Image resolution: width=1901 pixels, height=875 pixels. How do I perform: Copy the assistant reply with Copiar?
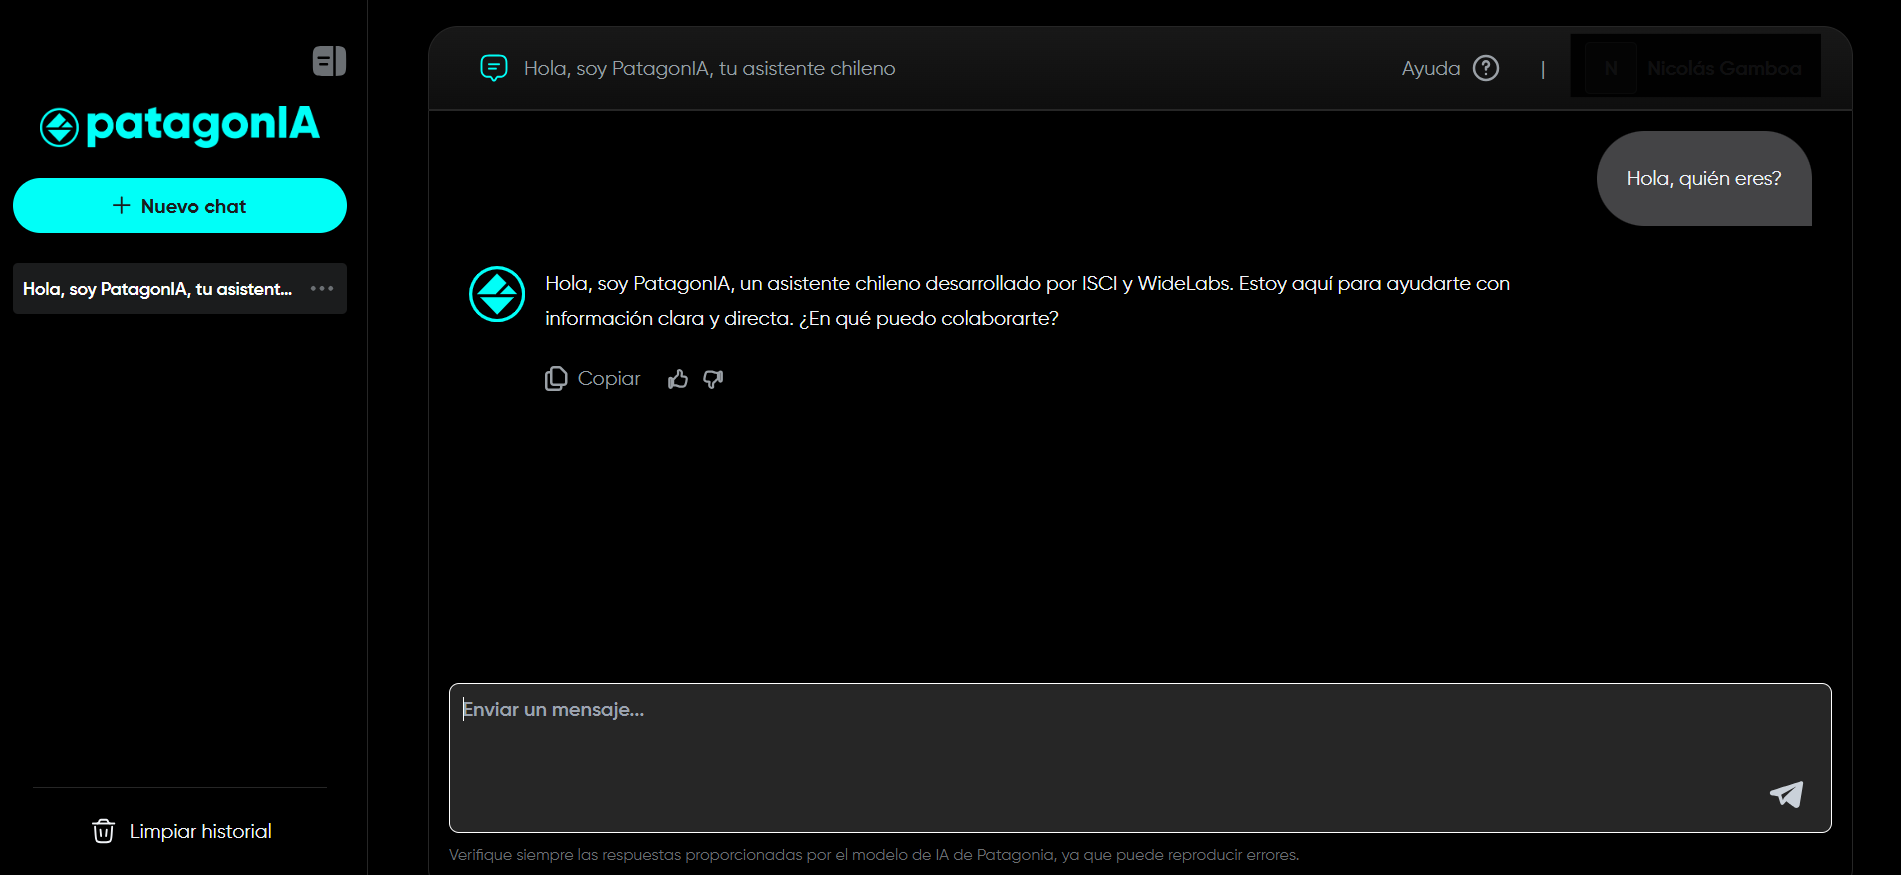point(593,378)
